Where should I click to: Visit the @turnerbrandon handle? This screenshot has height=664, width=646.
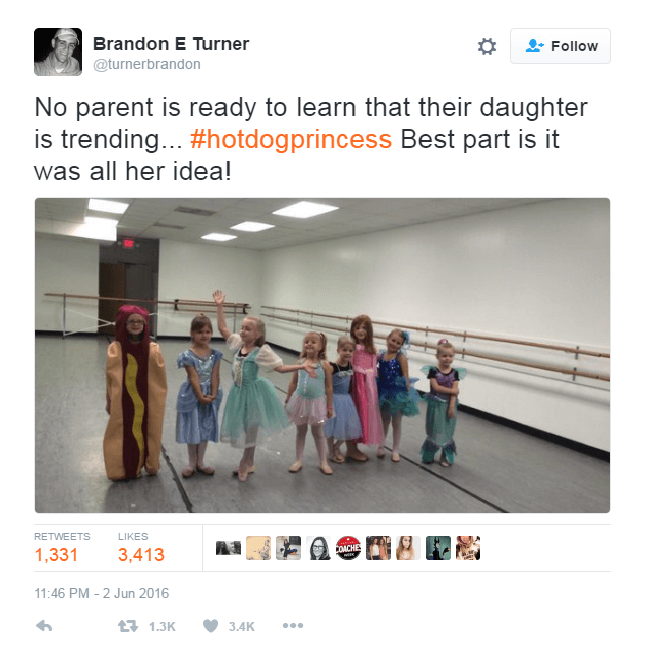pyautogui.click(x=147, y=64)
